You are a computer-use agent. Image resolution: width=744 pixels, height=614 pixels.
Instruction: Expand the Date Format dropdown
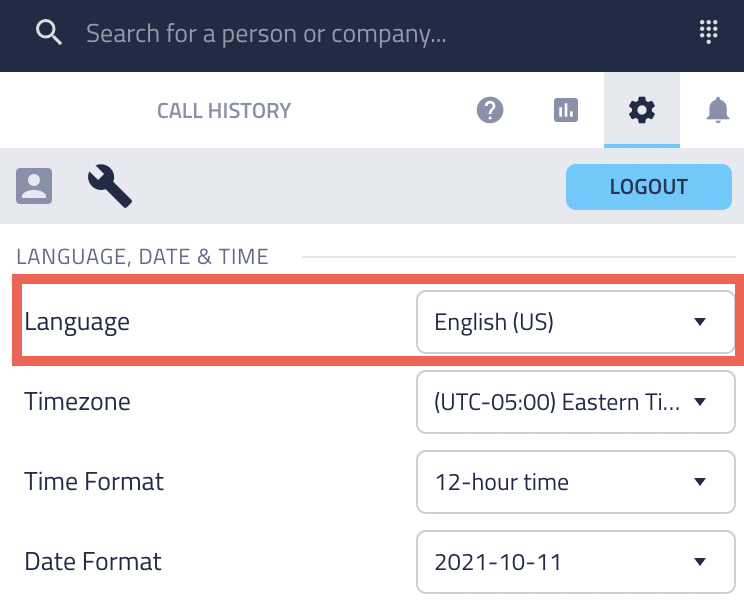pos(576,562)
